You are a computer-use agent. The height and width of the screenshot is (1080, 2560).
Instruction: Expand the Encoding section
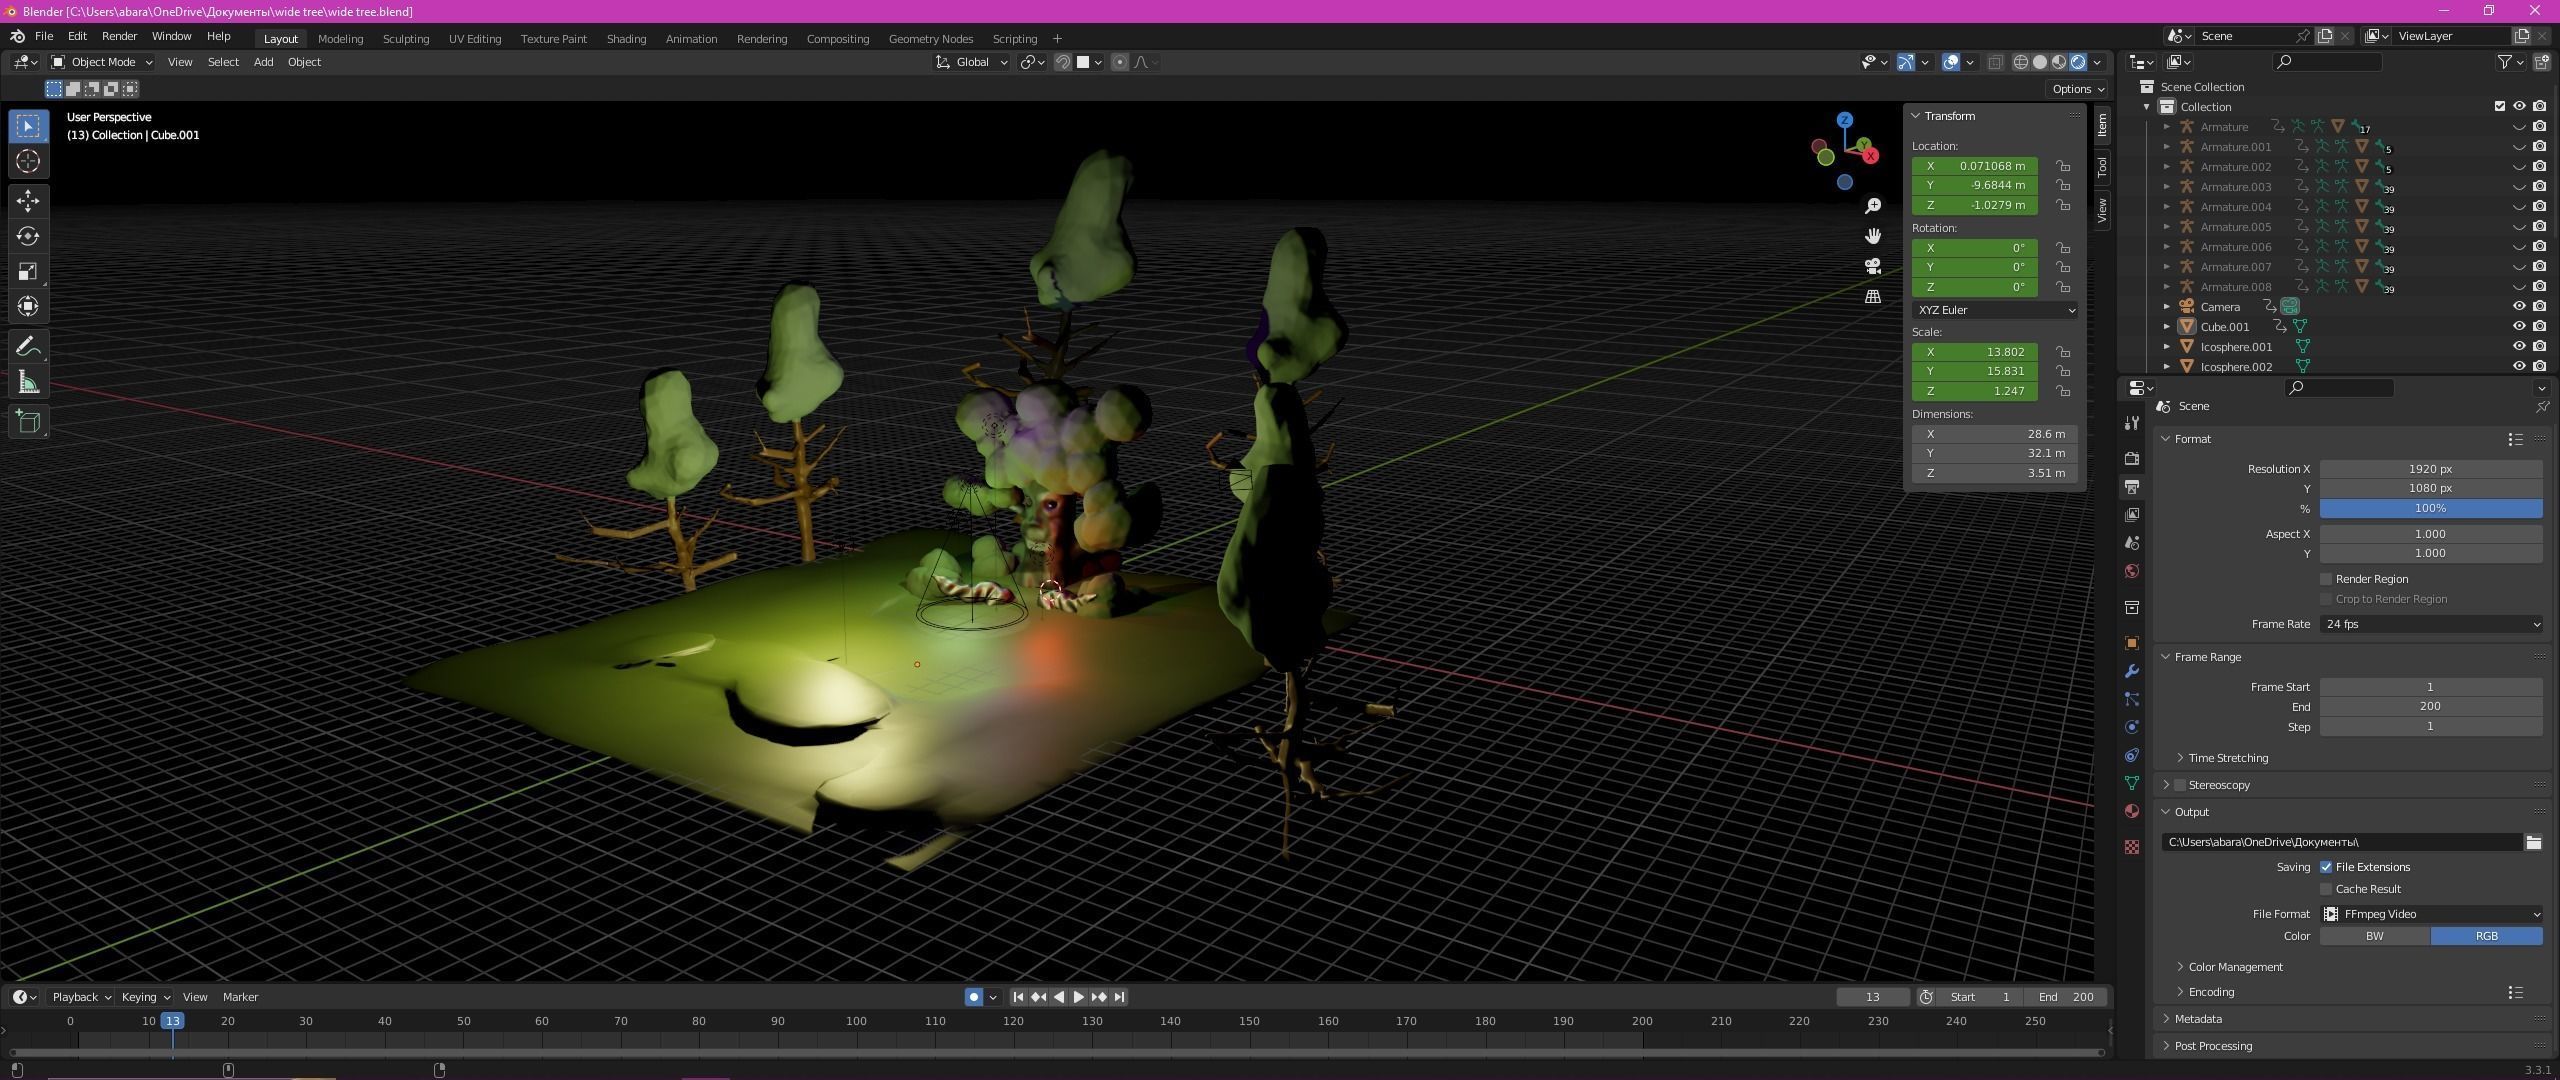point(2210,992)
